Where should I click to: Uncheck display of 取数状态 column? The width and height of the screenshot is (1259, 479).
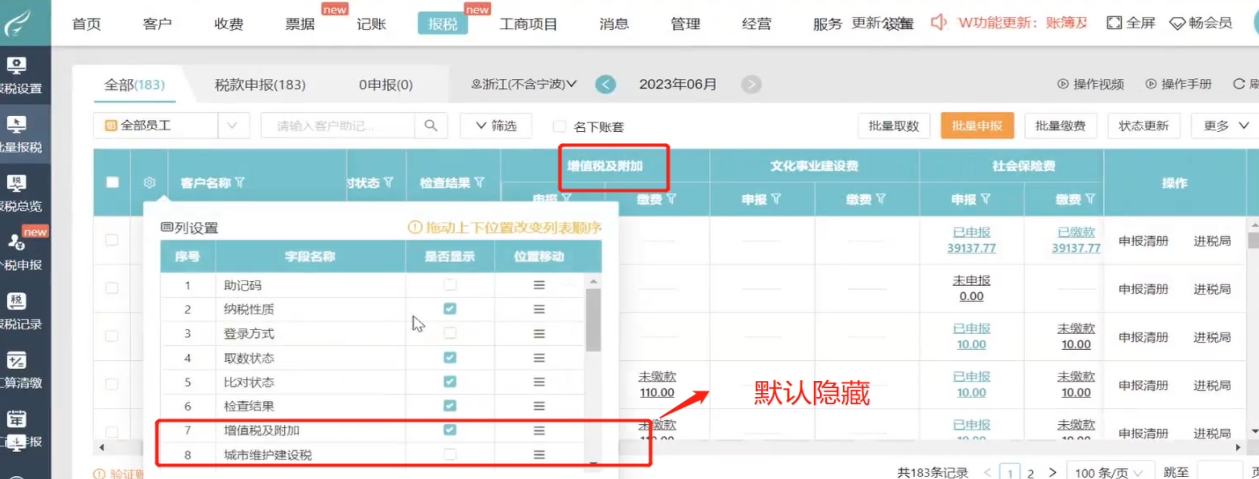(x=450, y=357)
